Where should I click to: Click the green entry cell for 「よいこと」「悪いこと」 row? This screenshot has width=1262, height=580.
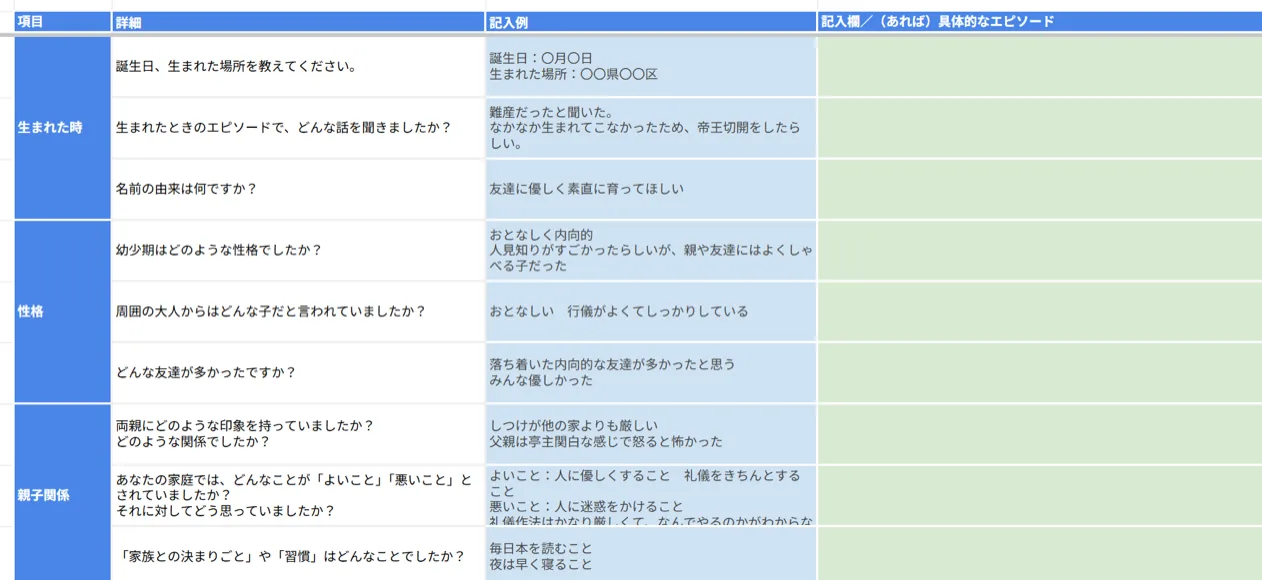pos(1040,496)
